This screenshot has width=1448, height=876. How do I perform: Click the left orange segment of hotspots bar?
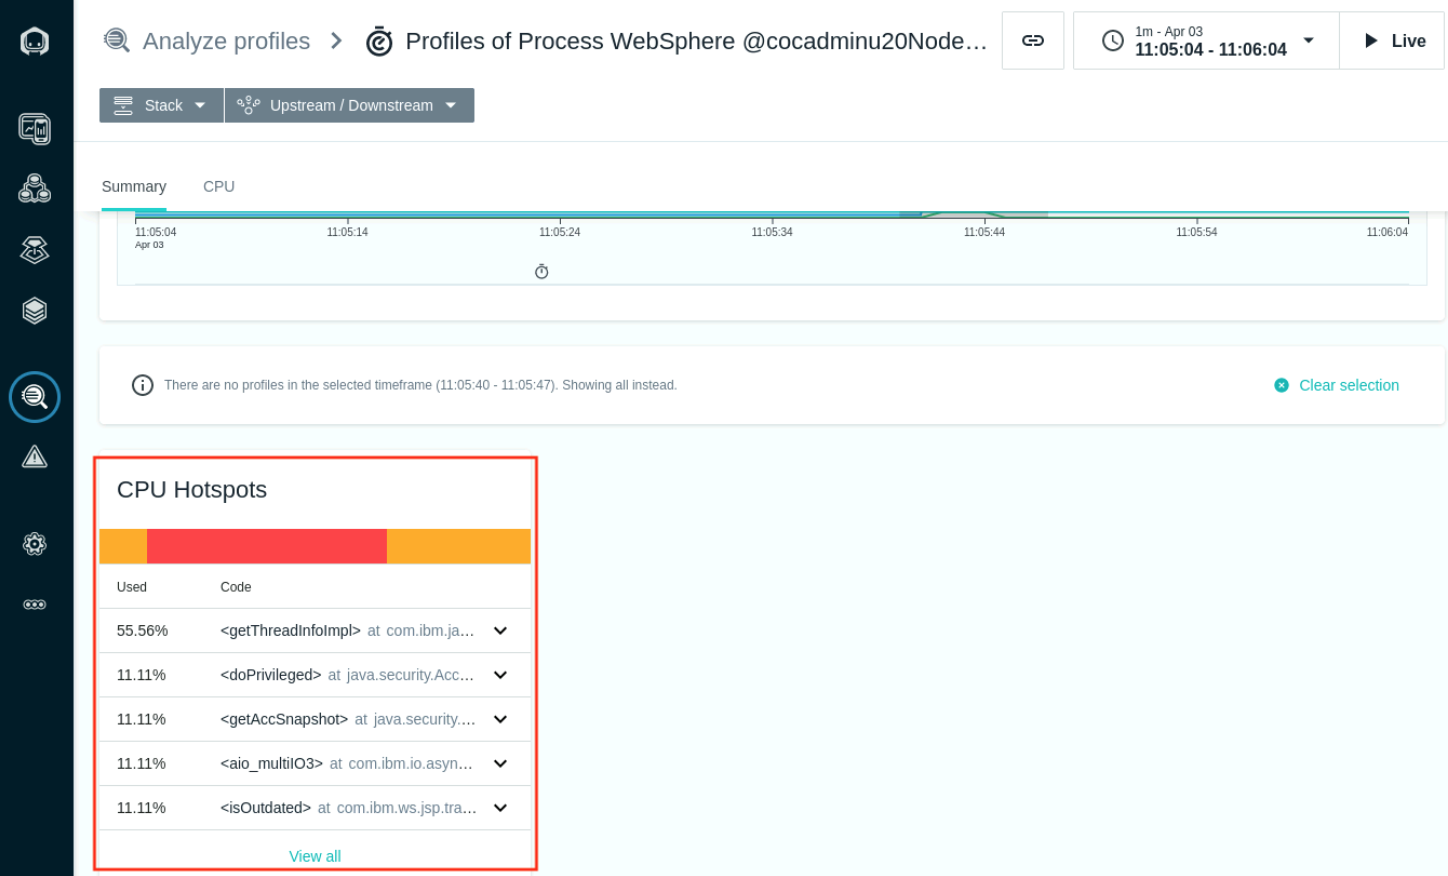click(123, 546)
